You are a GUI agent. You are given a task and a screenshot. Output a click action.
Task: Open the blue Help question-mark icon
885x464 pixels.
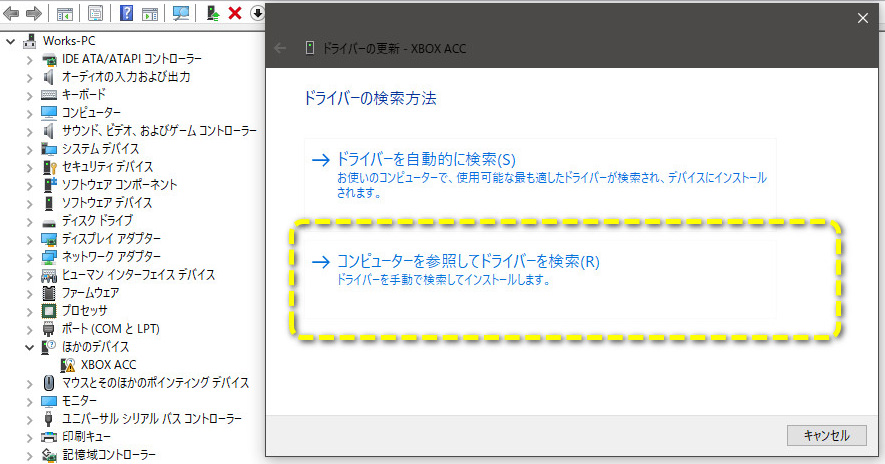[126, 13]
